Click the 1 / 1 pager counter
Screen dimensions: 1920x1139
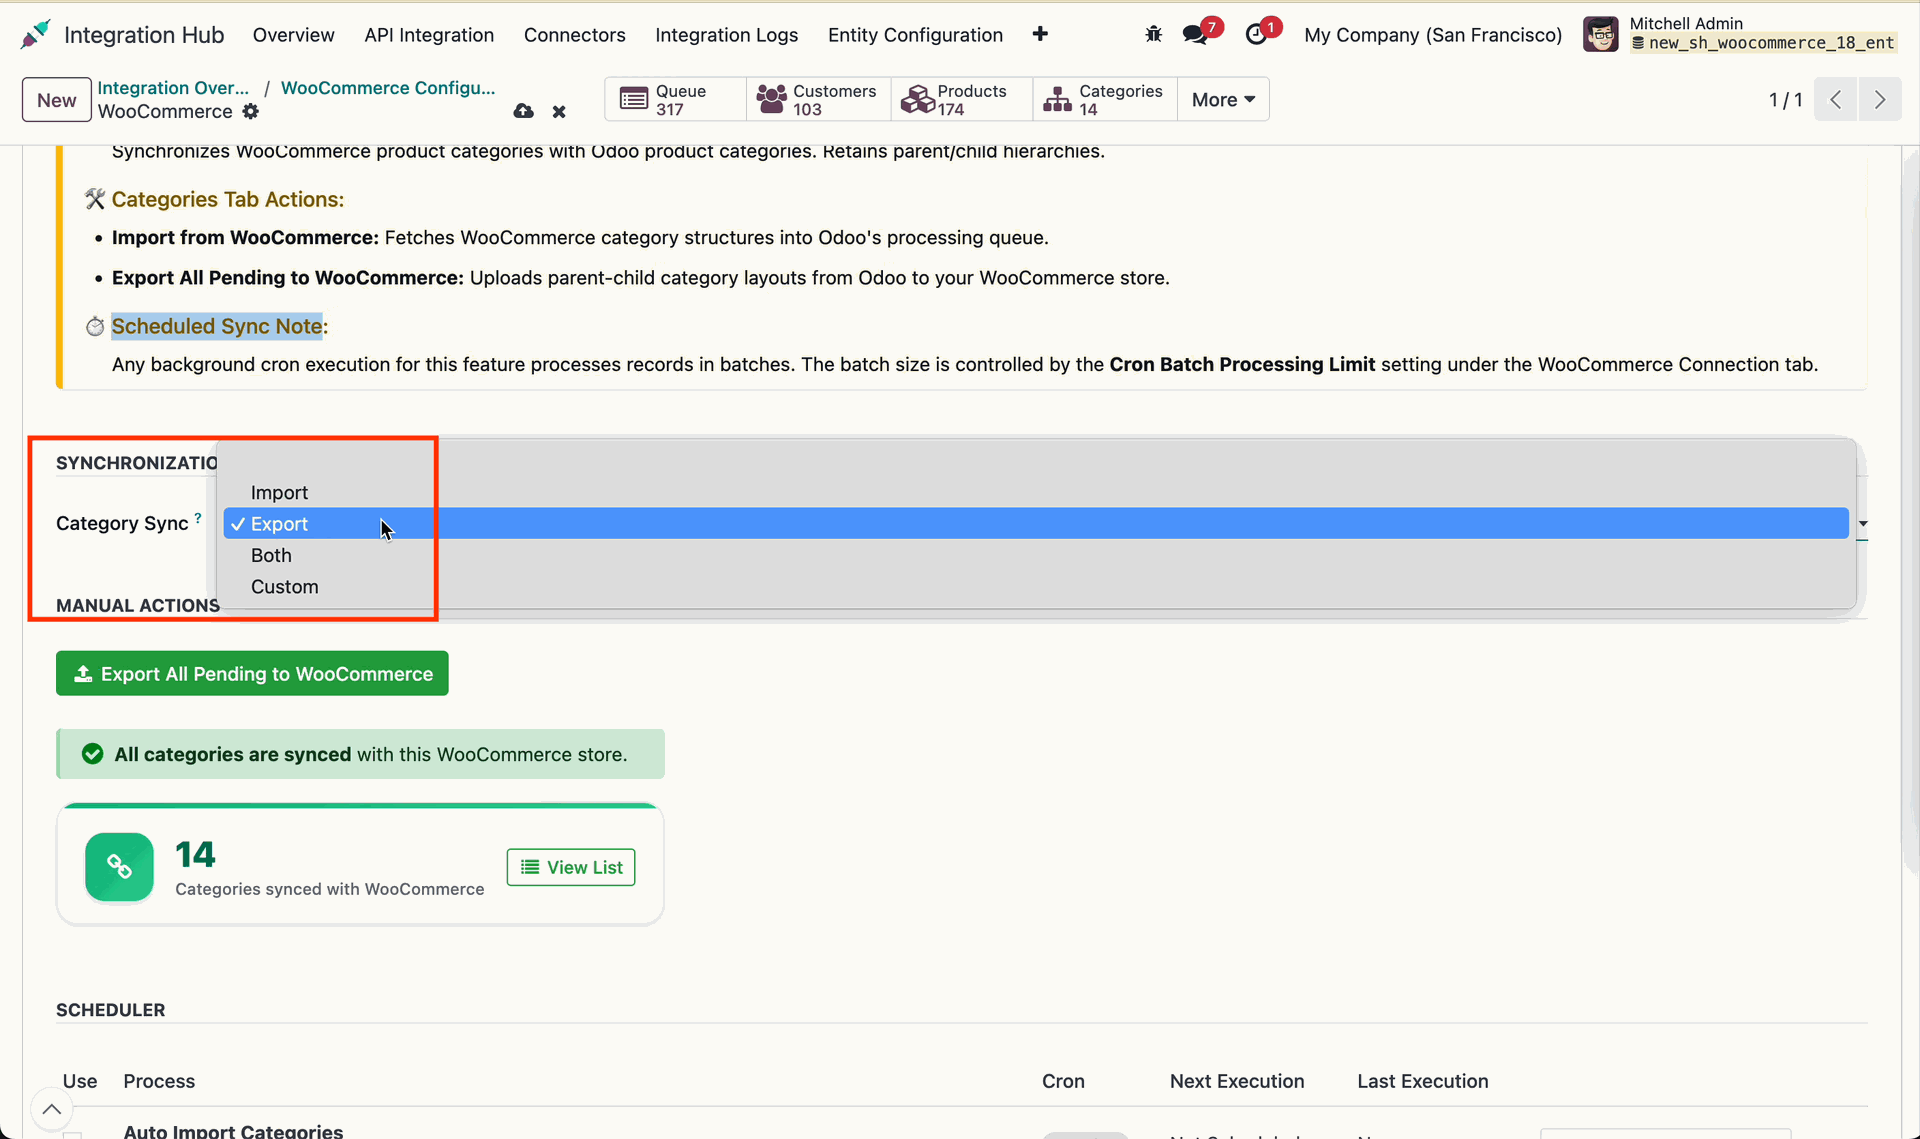(1785, 99)
